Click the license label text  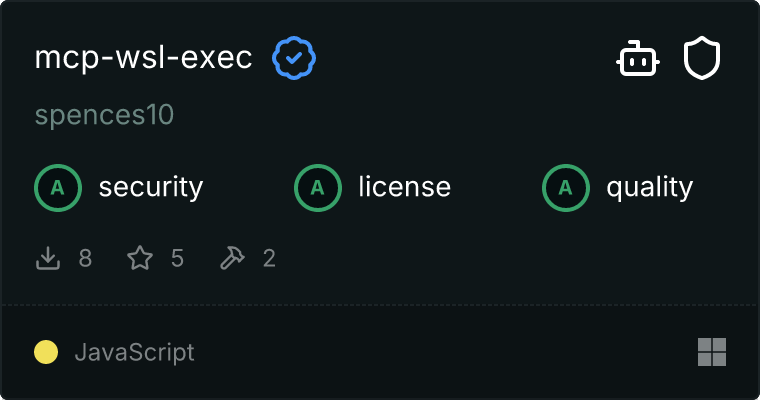[x=404, y=187]
